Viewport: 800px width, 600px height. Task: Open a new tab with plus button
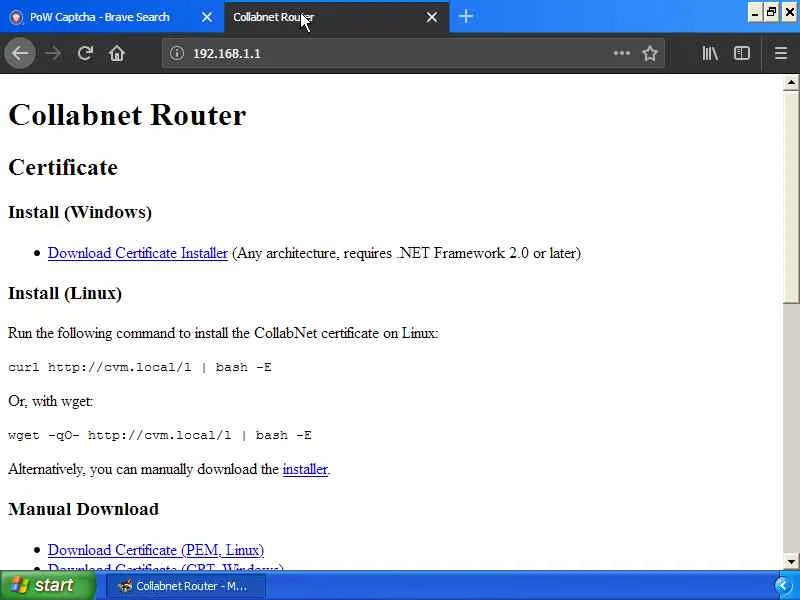click(x=466, y=17)
